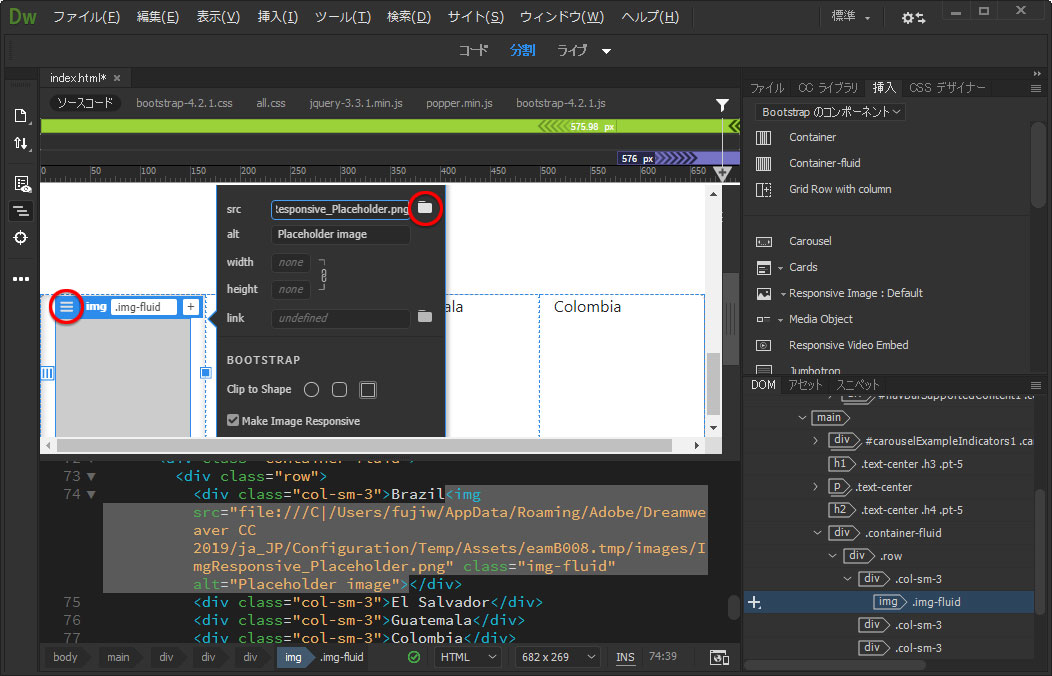The image size is (1052, 676).
Task: Click the Code view button
Action: 473,50
